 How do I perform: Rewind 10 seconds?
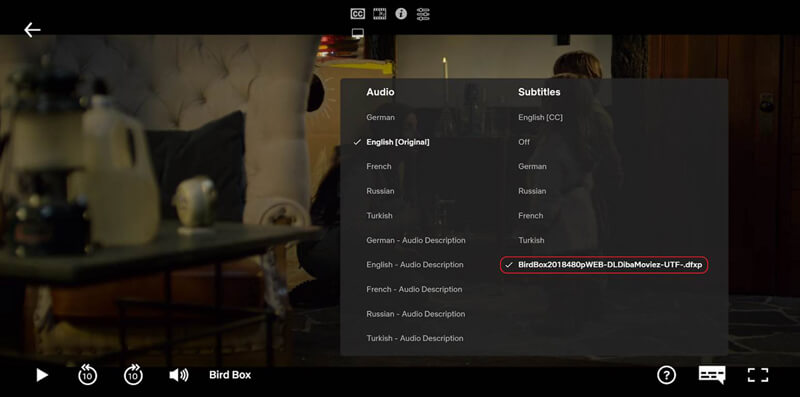(x=87, y=375)
